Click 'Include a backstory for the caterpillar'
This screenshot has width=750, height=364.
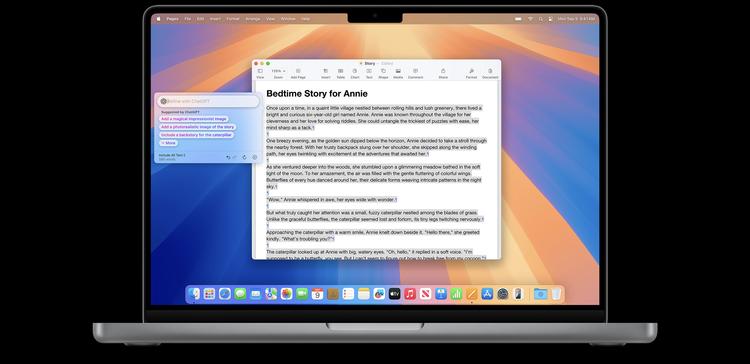click(x=197, y=135)
